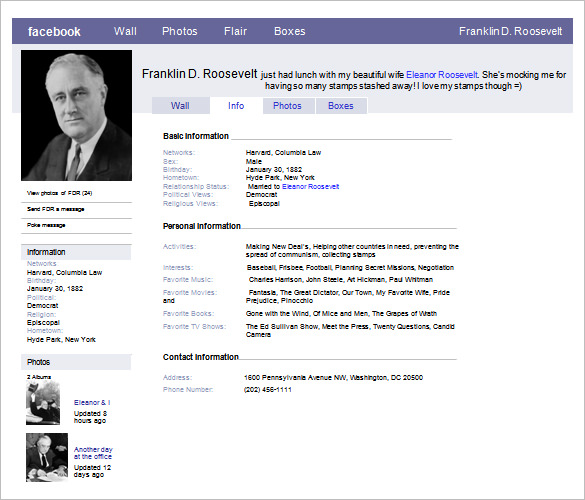Click phone number (202) 456-1111
Viewport: 585px width, 500px height.
click(x=268, y=390)
